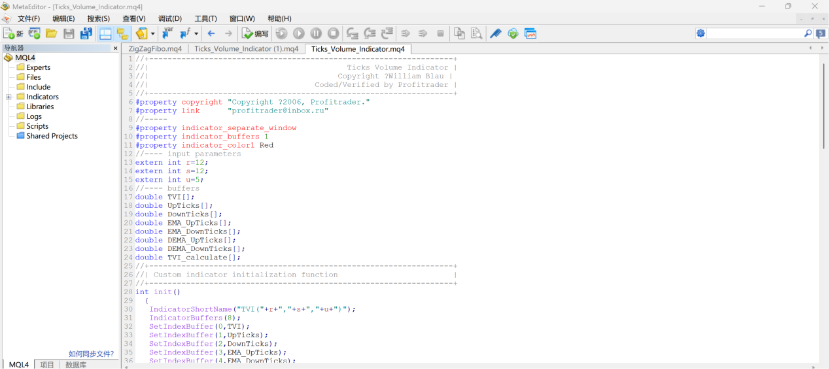The width and height of the screenshot is (829, 369).
Task: Open the dropdown arrow beside the yellow document icon
Action: click(153, 34)
